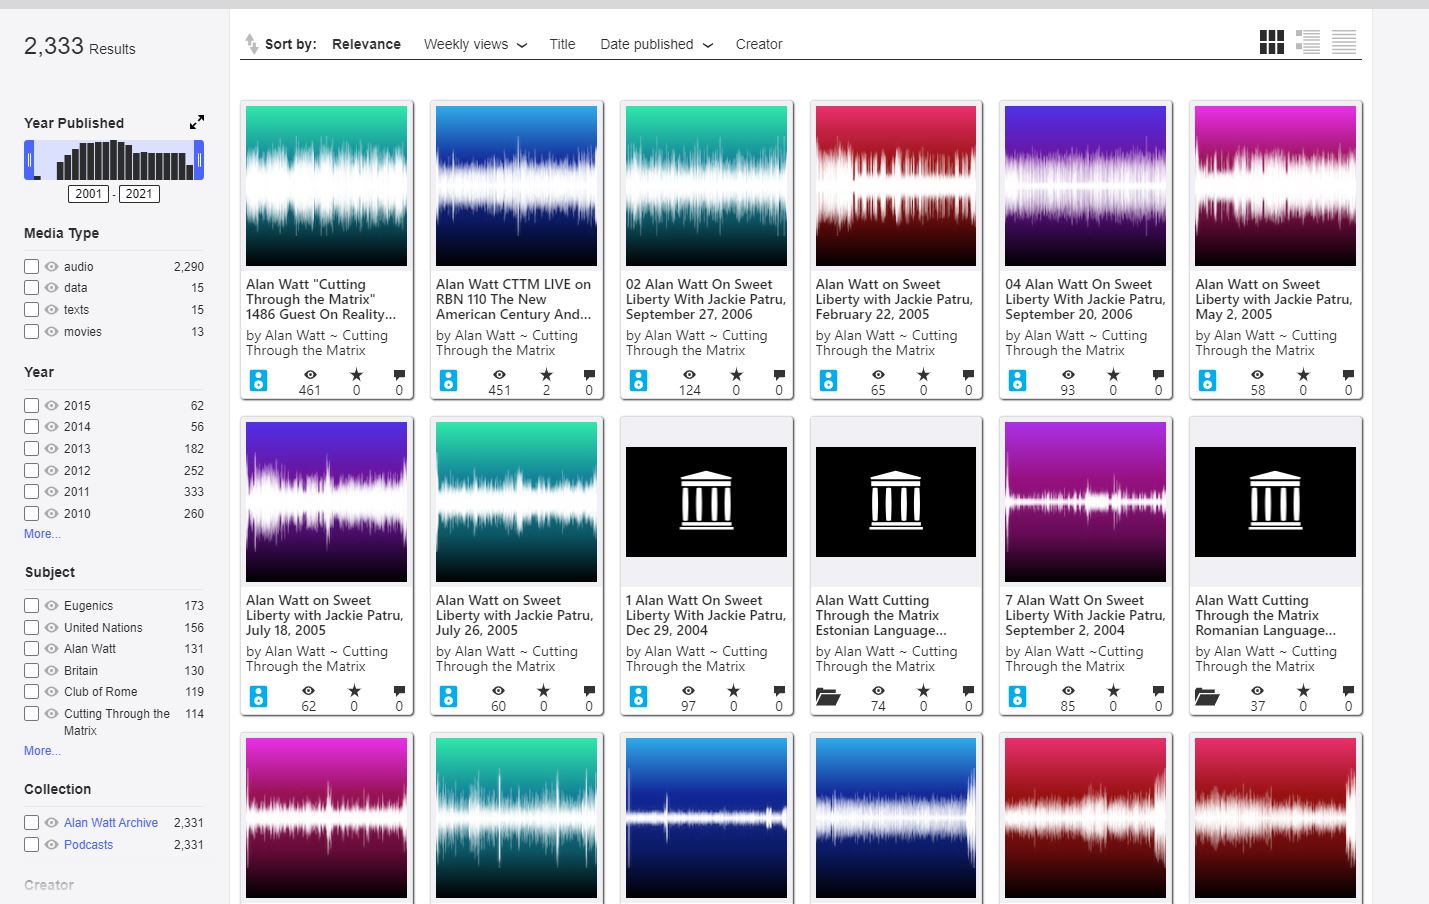
Task: Check the year 2015 filter checkbox
Action: 32,406
